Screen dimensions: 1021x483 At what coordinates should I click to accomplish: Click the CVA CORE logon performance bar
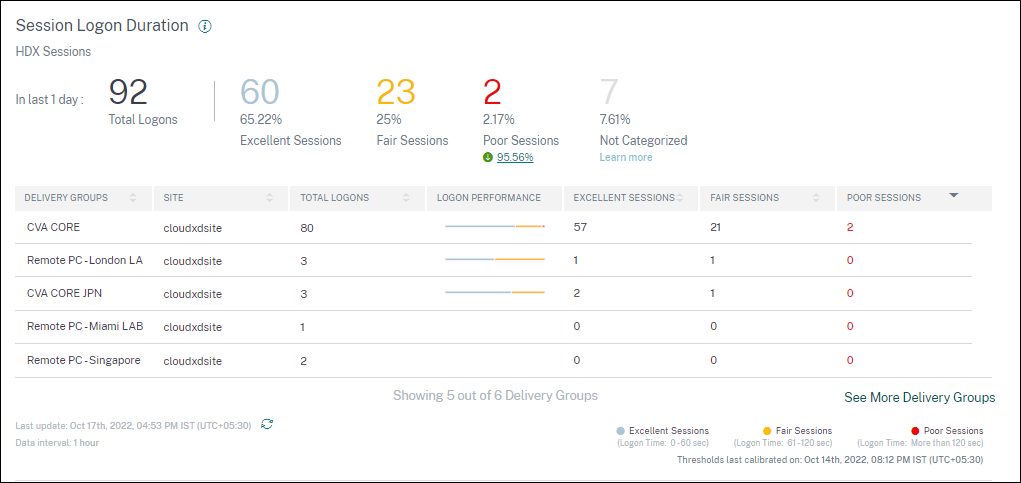tap(494, 227)
